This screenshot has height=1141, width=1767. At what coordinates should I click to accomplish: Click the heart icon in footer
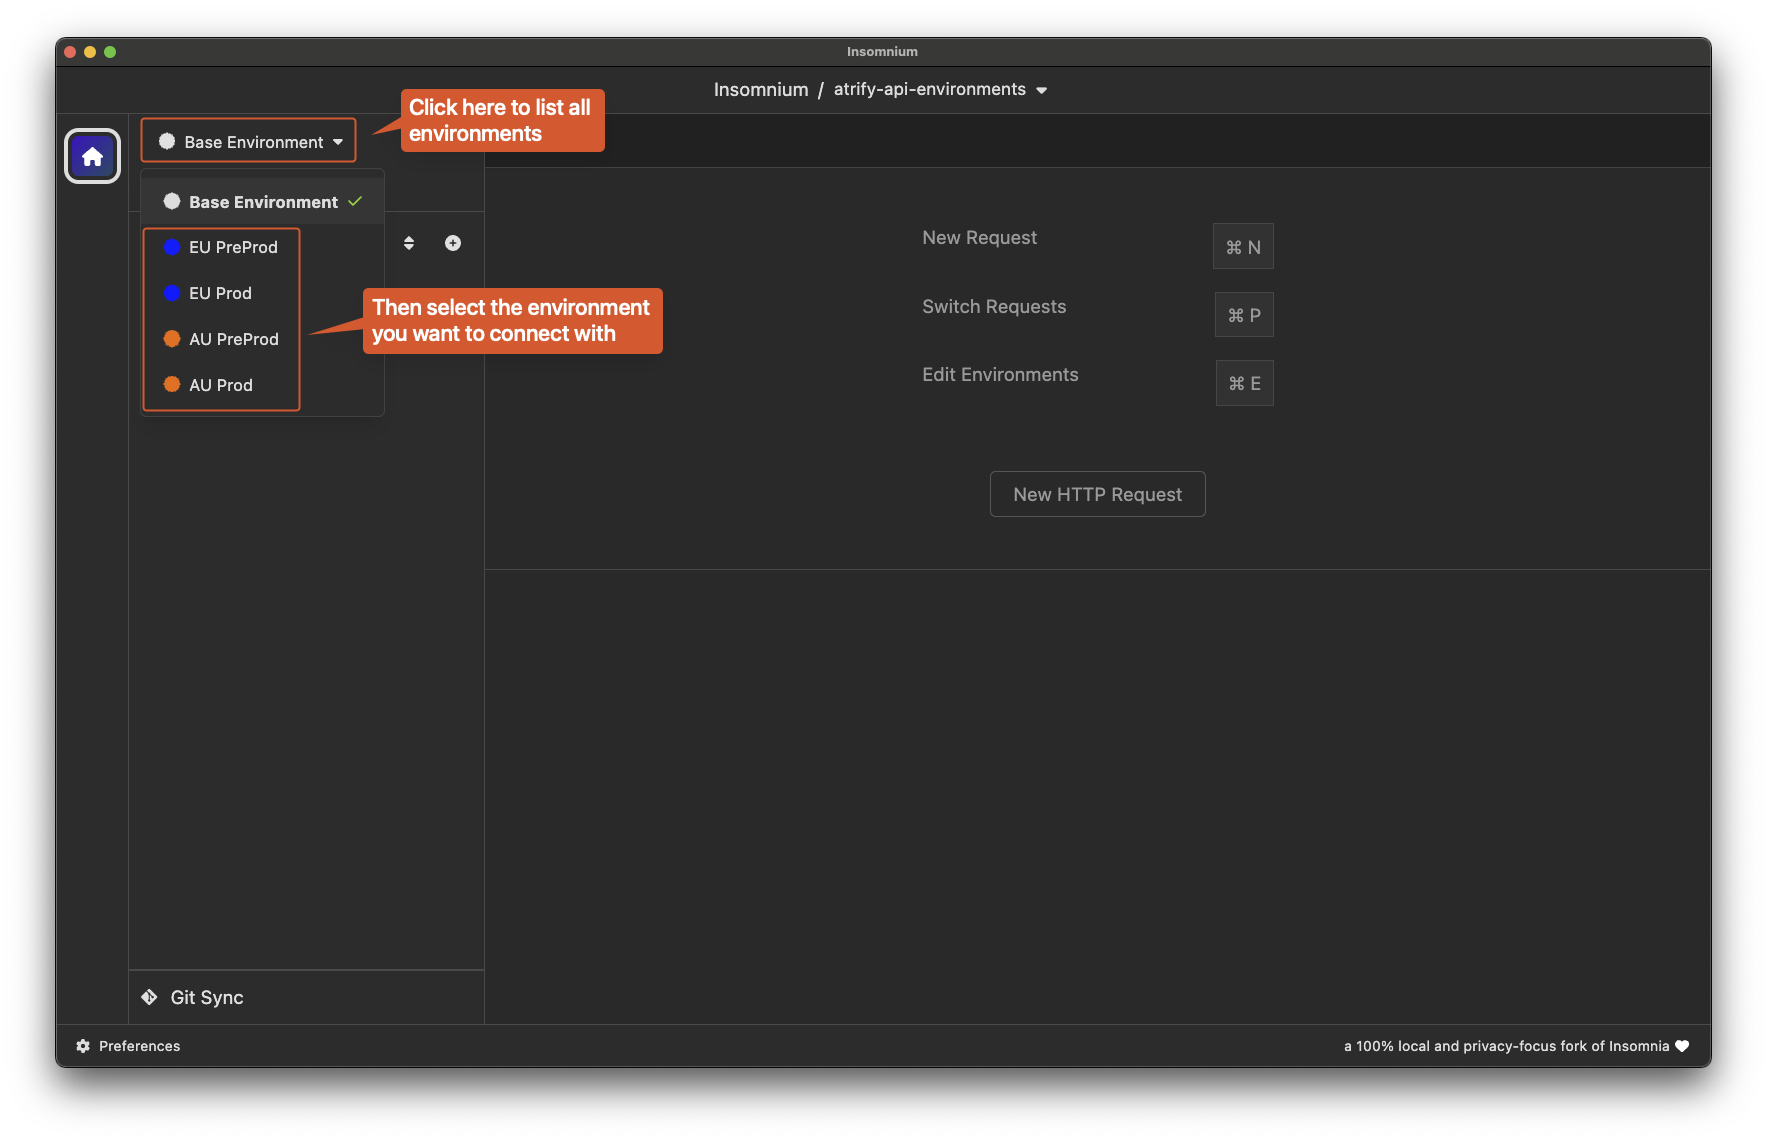pyautogui.click(x=1682, y=1046)
